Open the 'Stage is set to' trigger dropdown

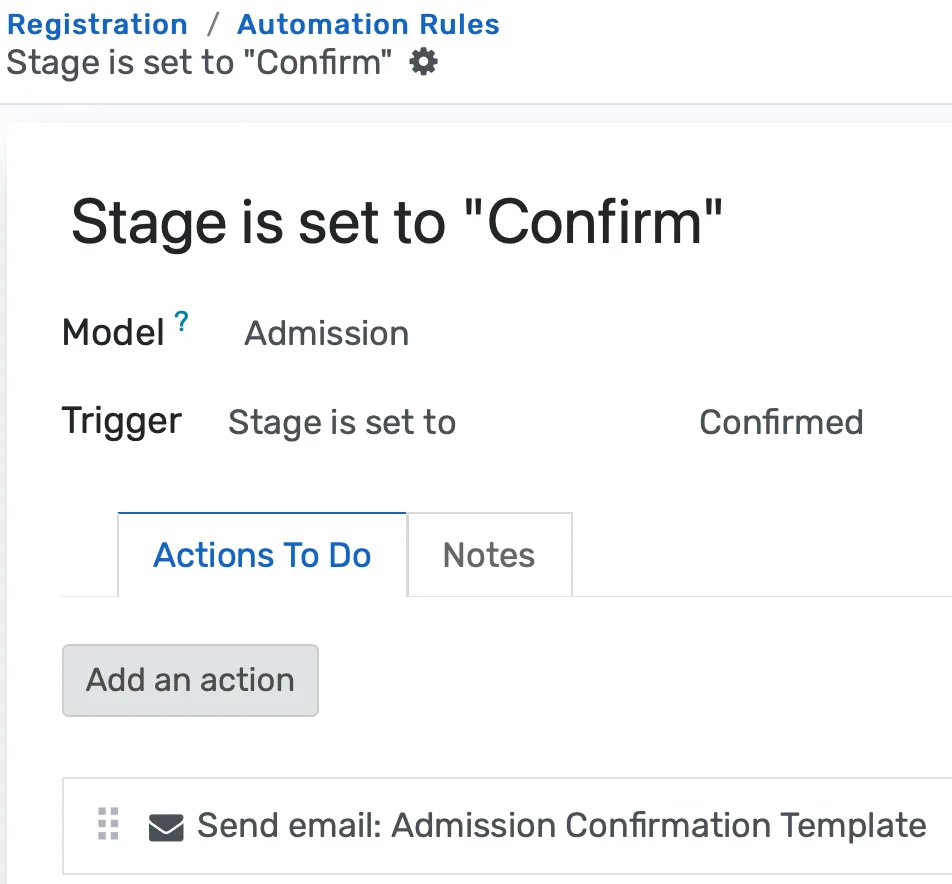[342, 422]
